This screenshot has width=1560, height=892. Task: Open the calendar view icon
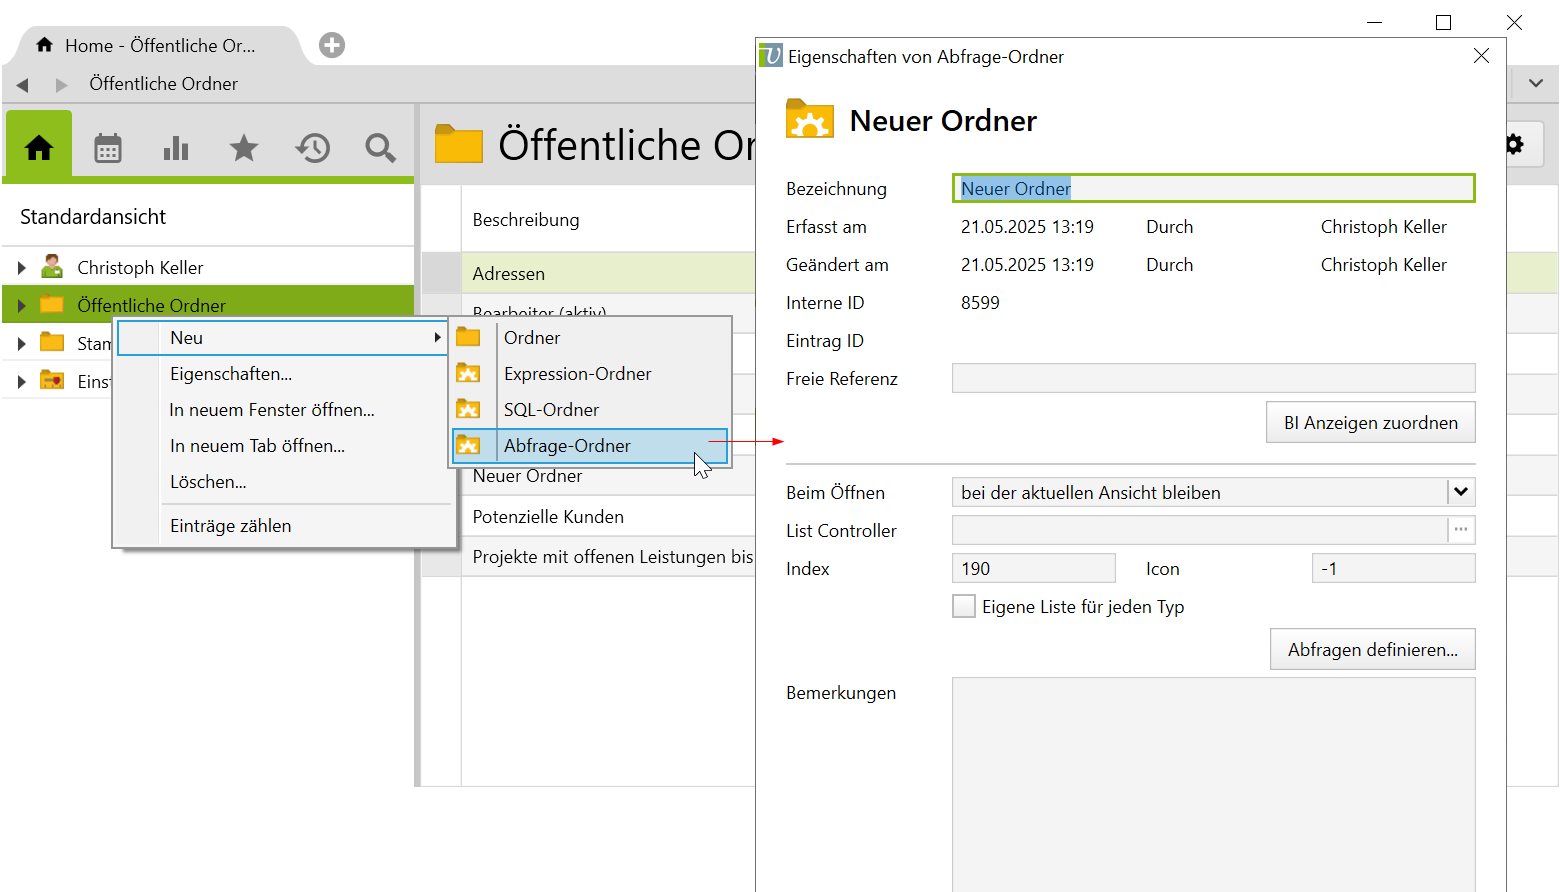click(x=108, y=148)
